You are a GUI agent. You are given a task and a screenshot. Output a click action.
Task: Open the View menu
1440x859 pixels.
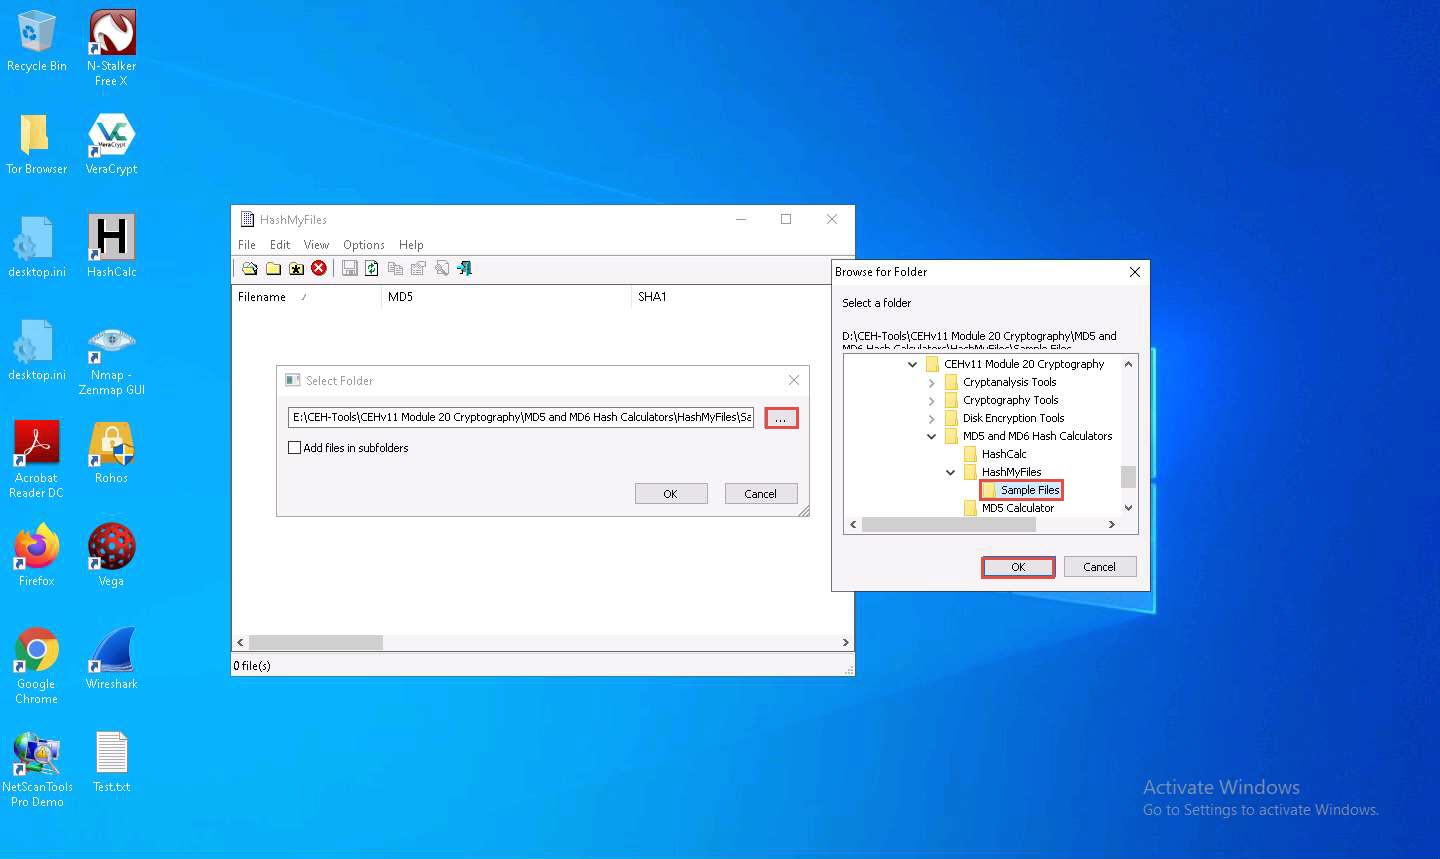(x=316, y=245)
